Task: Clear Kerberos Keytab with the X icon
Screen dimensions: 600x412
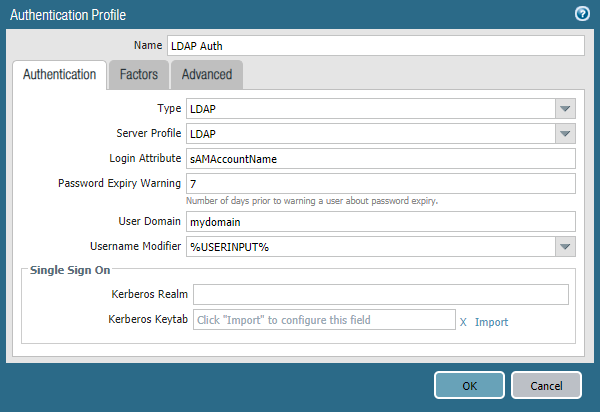Action: (x=463, y=322)
